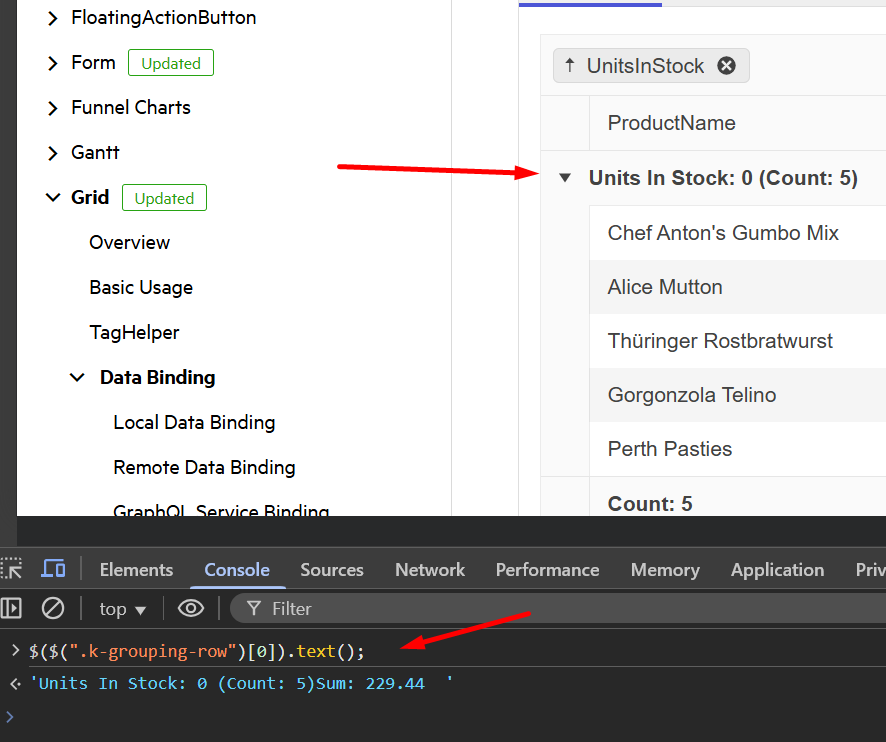Remove the UnitsInStock grouping chip

[727, 66]
